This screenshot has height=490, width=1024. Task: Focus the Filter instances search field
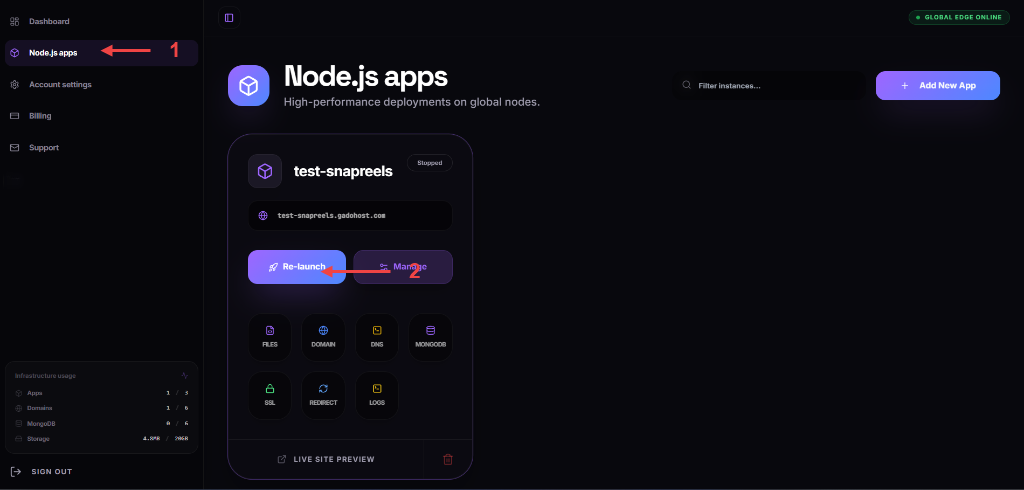click(769, 86)
